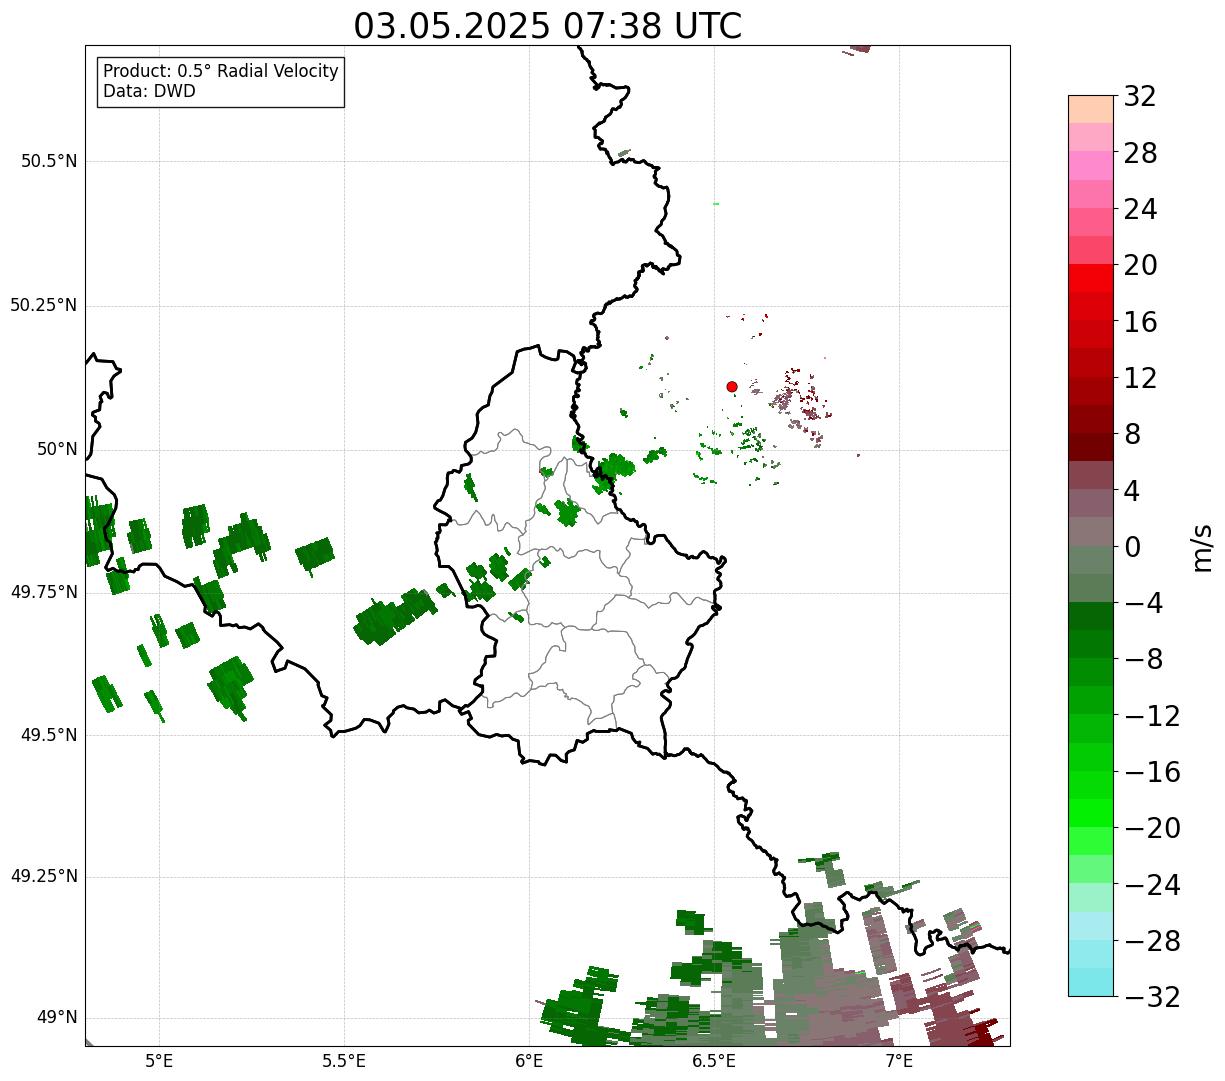
Task: Click the colorbar −16 tick label
Action: 1152,772
